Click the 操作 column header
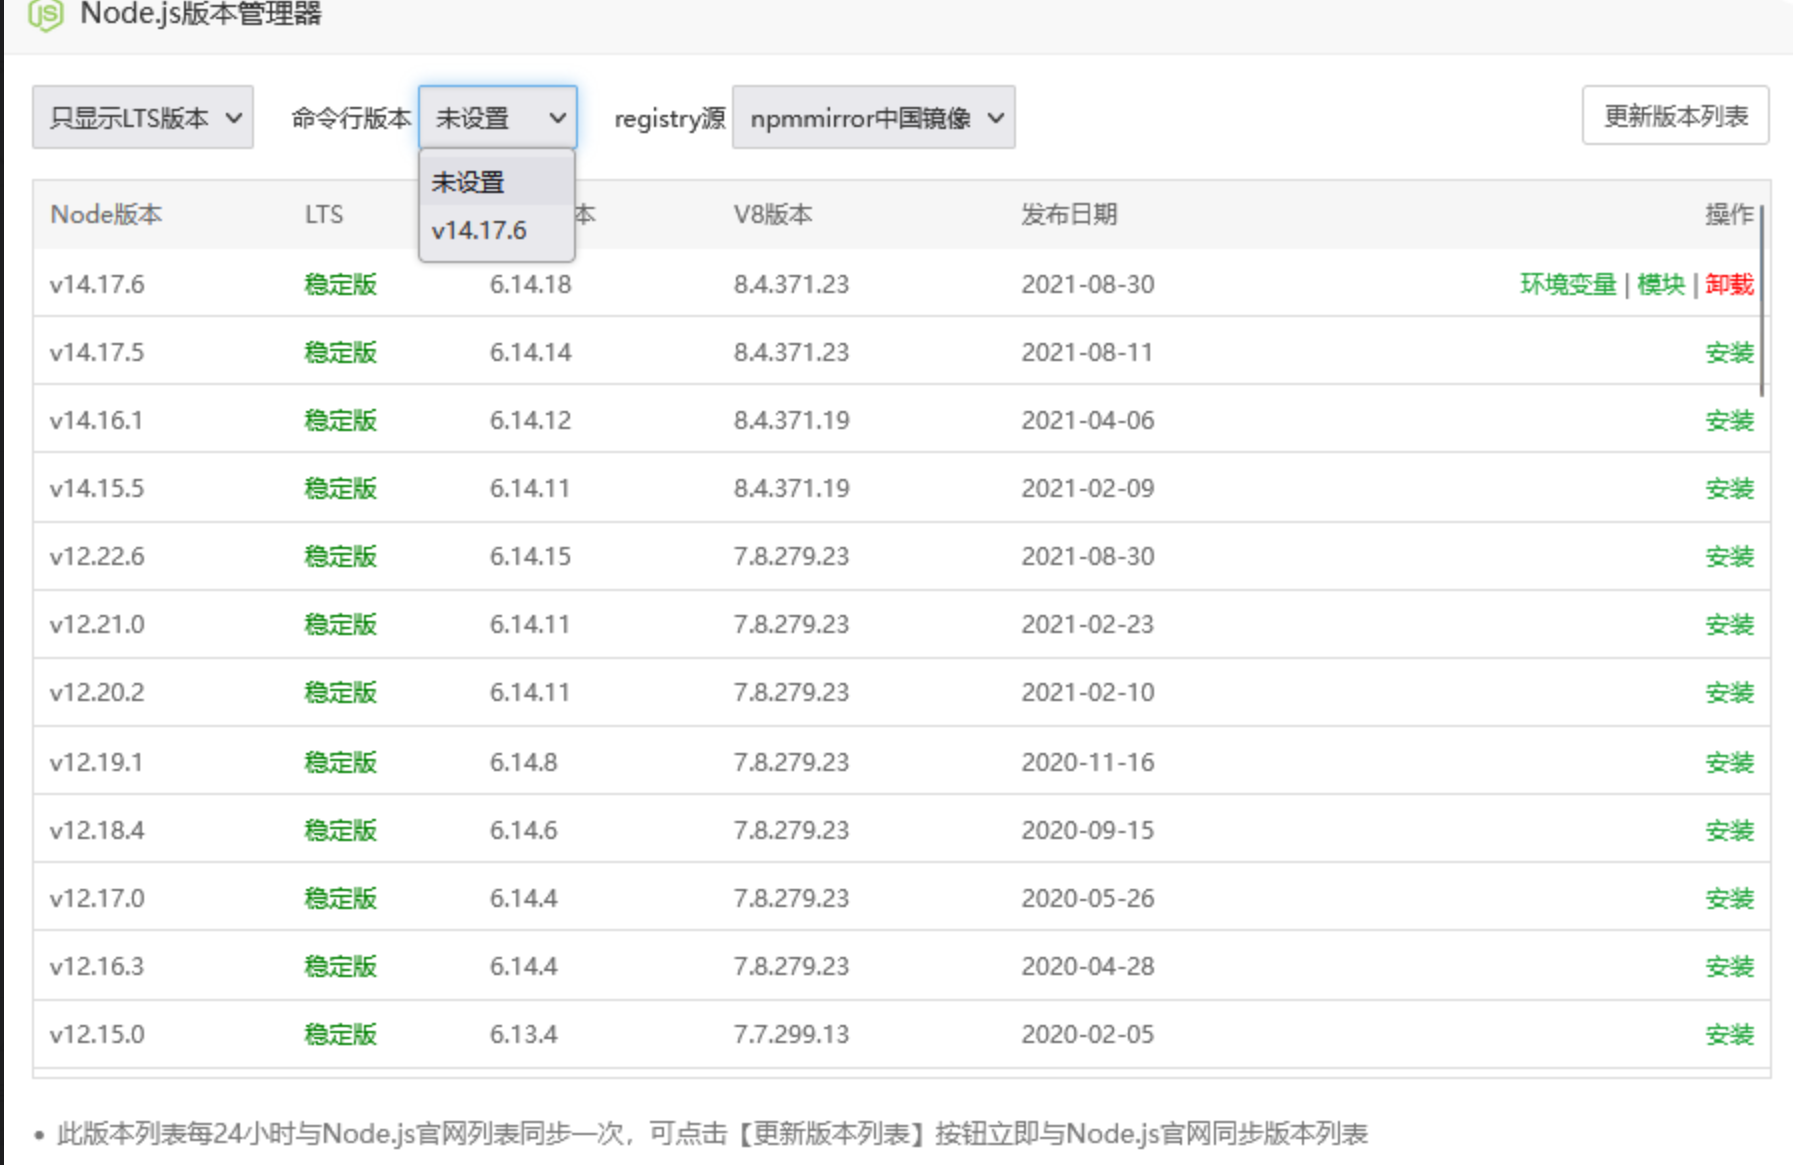 tap(1729, 214)
